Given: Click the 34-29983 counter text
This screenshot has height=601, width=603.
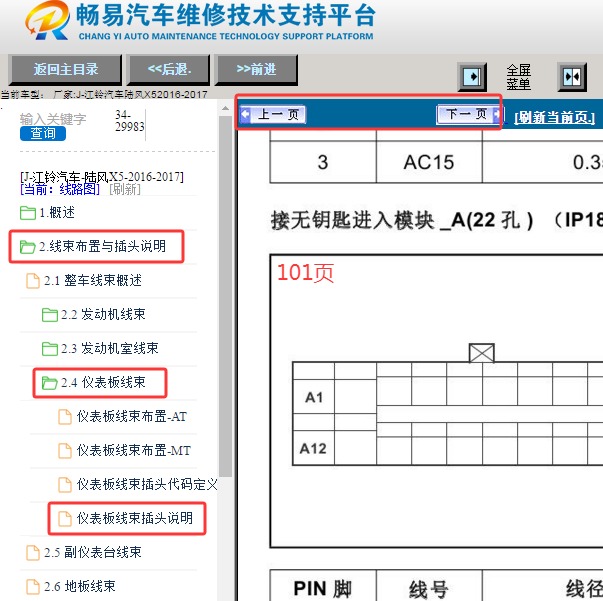Looking at the screenshot, I should (130, 121).
